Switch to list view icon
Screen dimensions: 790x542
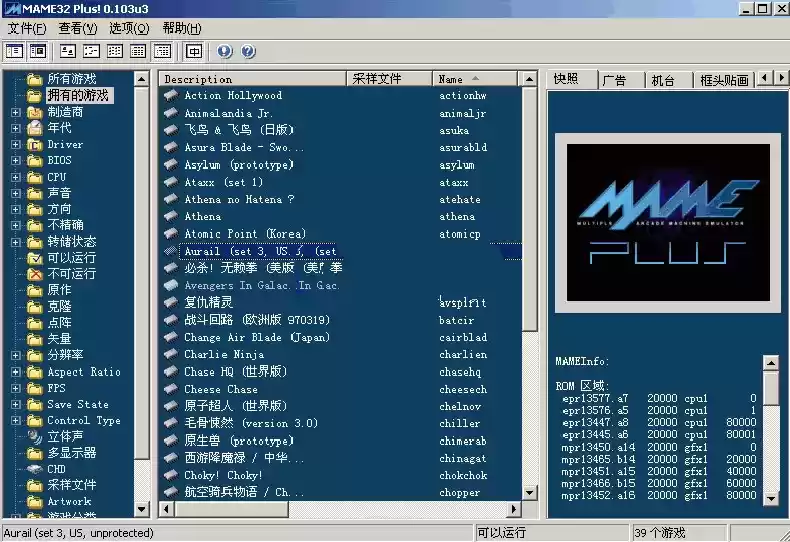click(115, 51)
